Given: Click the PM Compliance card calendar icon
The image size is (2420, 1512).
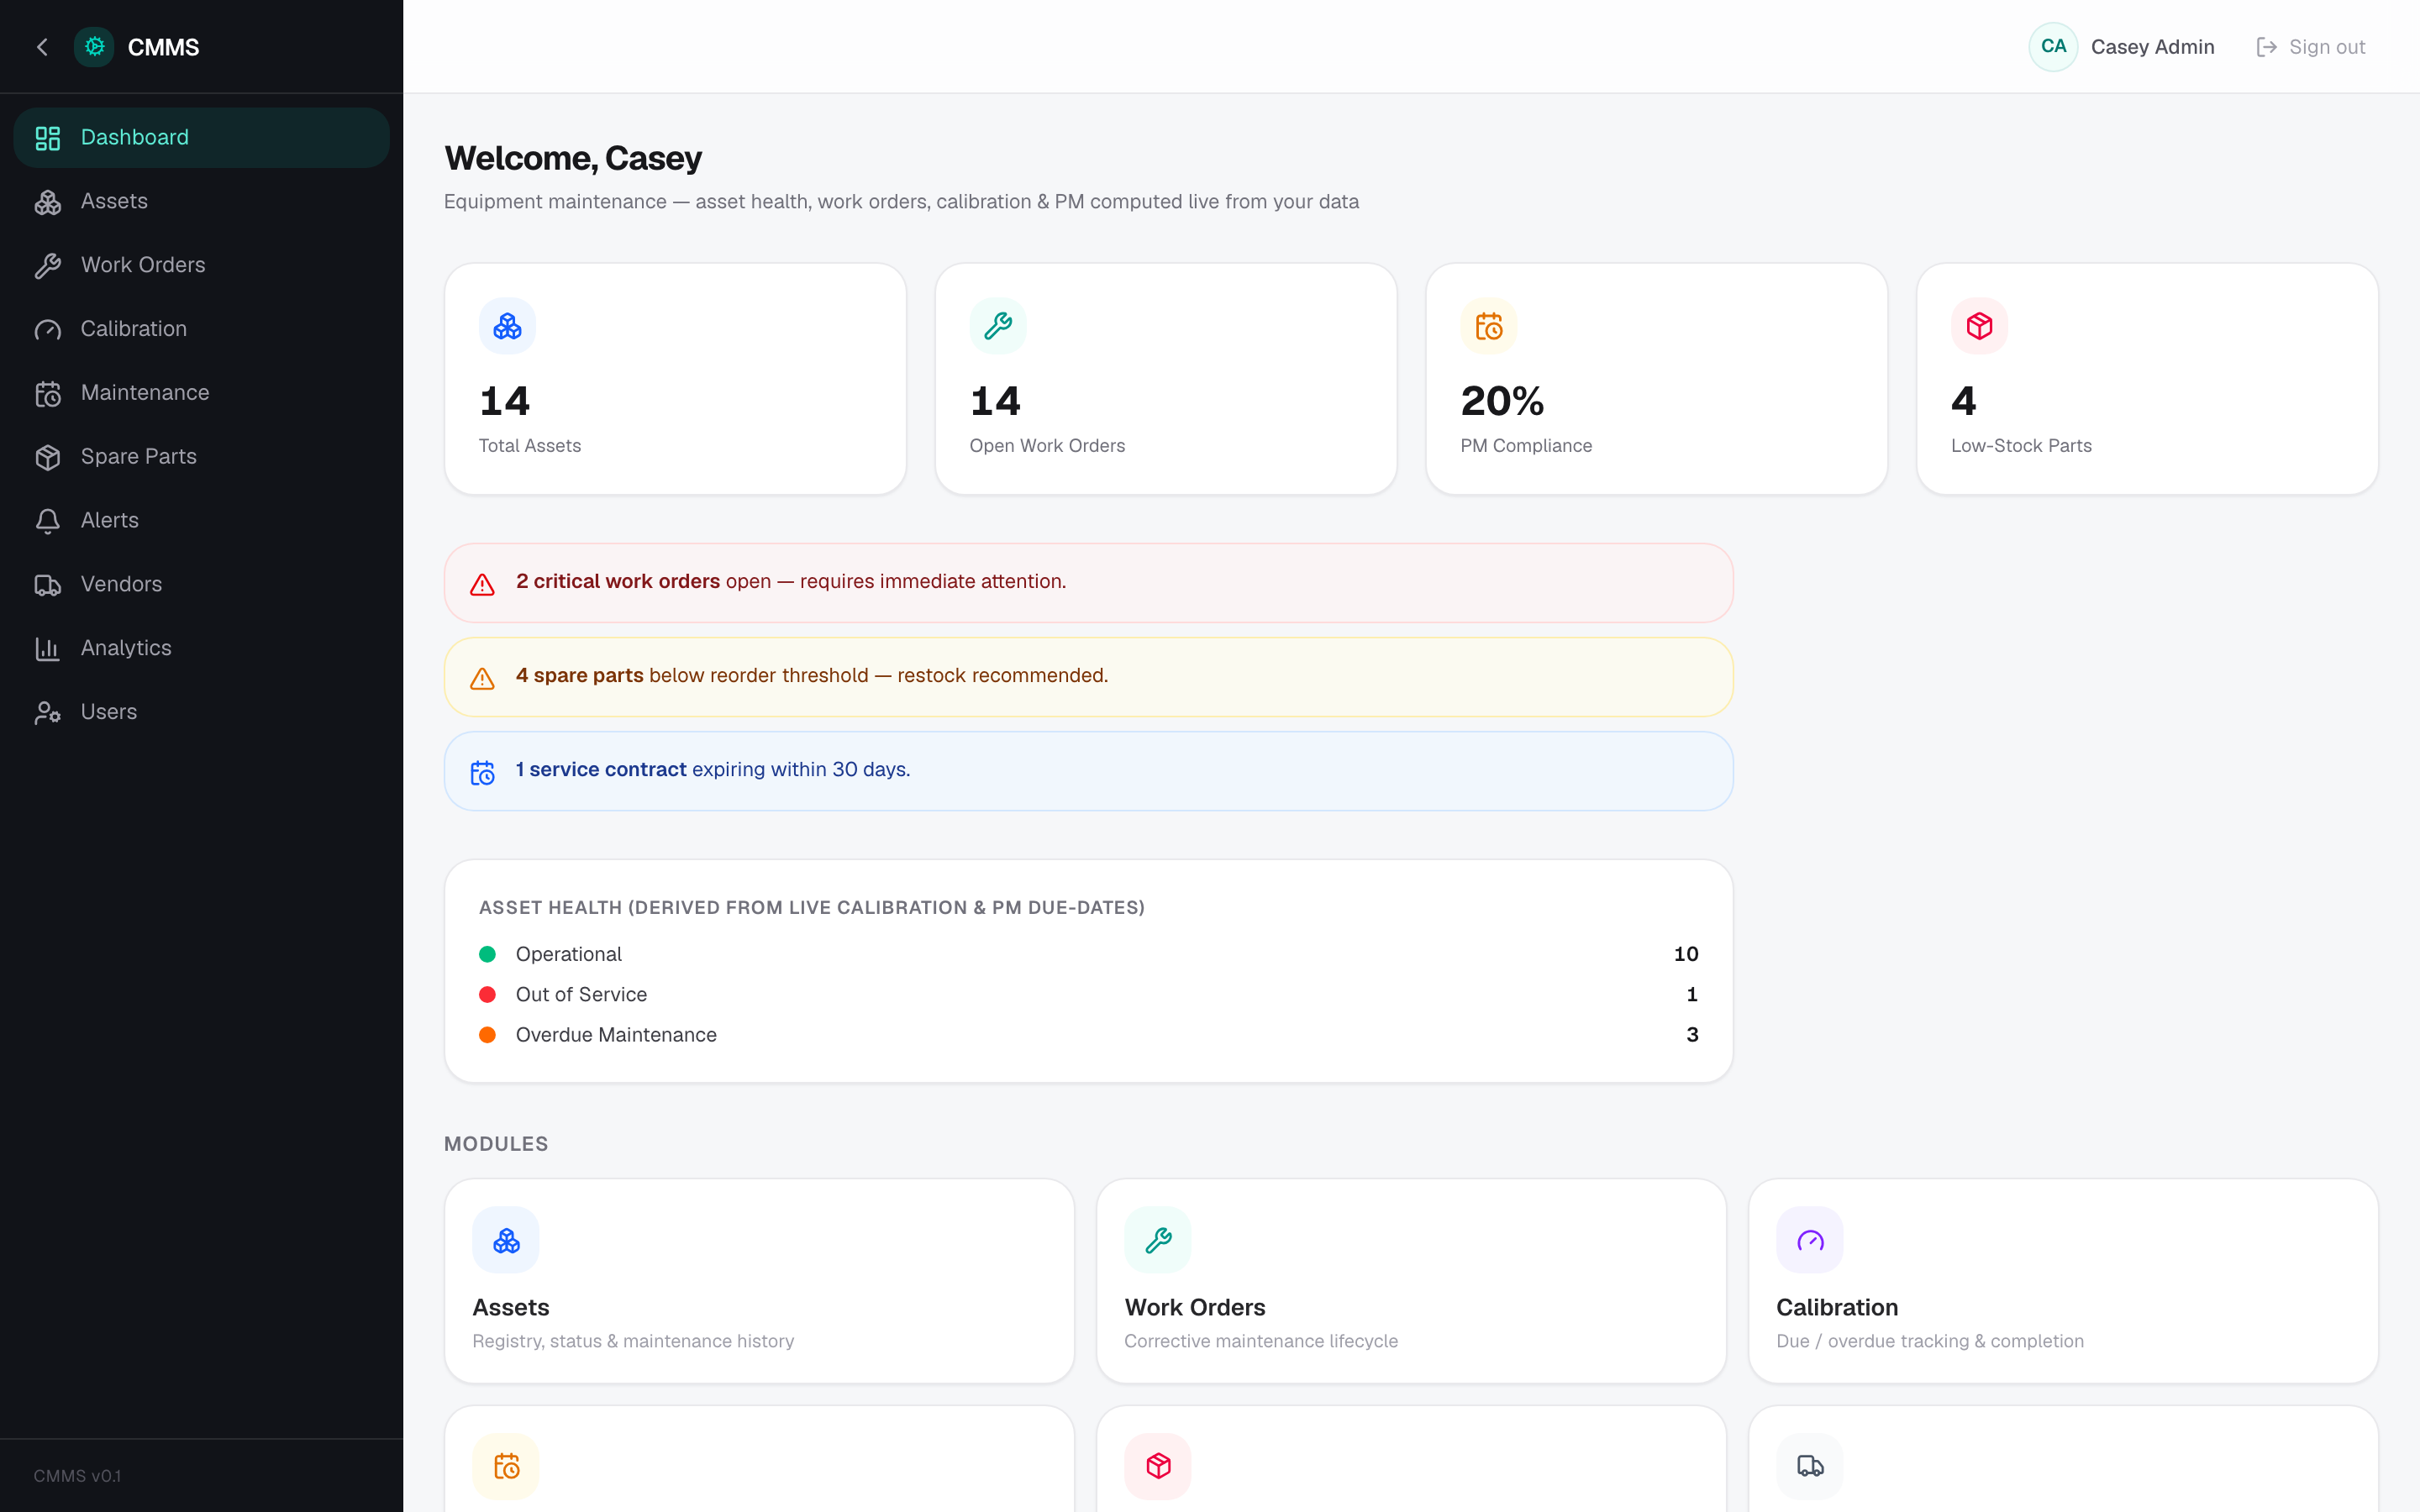Looking at the screenshot, I should [1489, 326].
